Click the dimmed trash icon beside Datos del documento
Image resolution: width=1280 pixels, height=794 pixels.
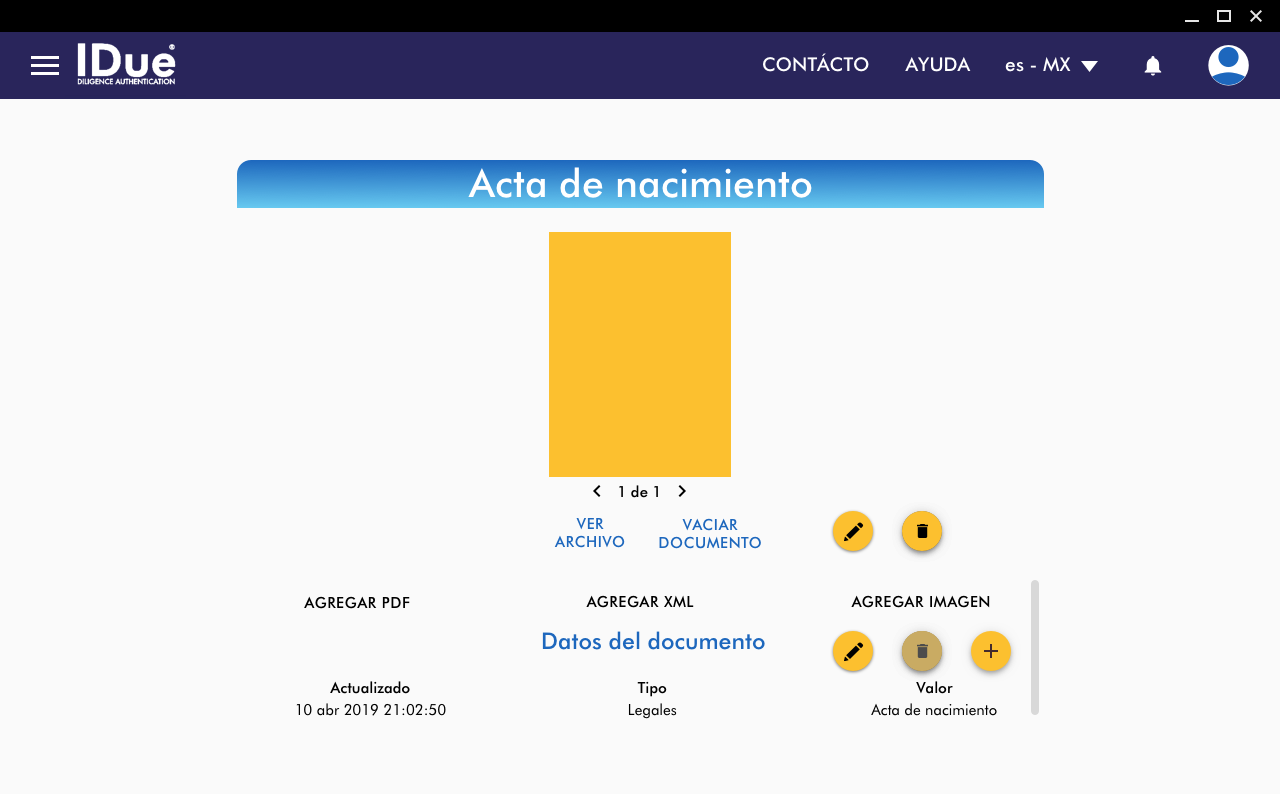pyautogui.click(x=922, y=652)
